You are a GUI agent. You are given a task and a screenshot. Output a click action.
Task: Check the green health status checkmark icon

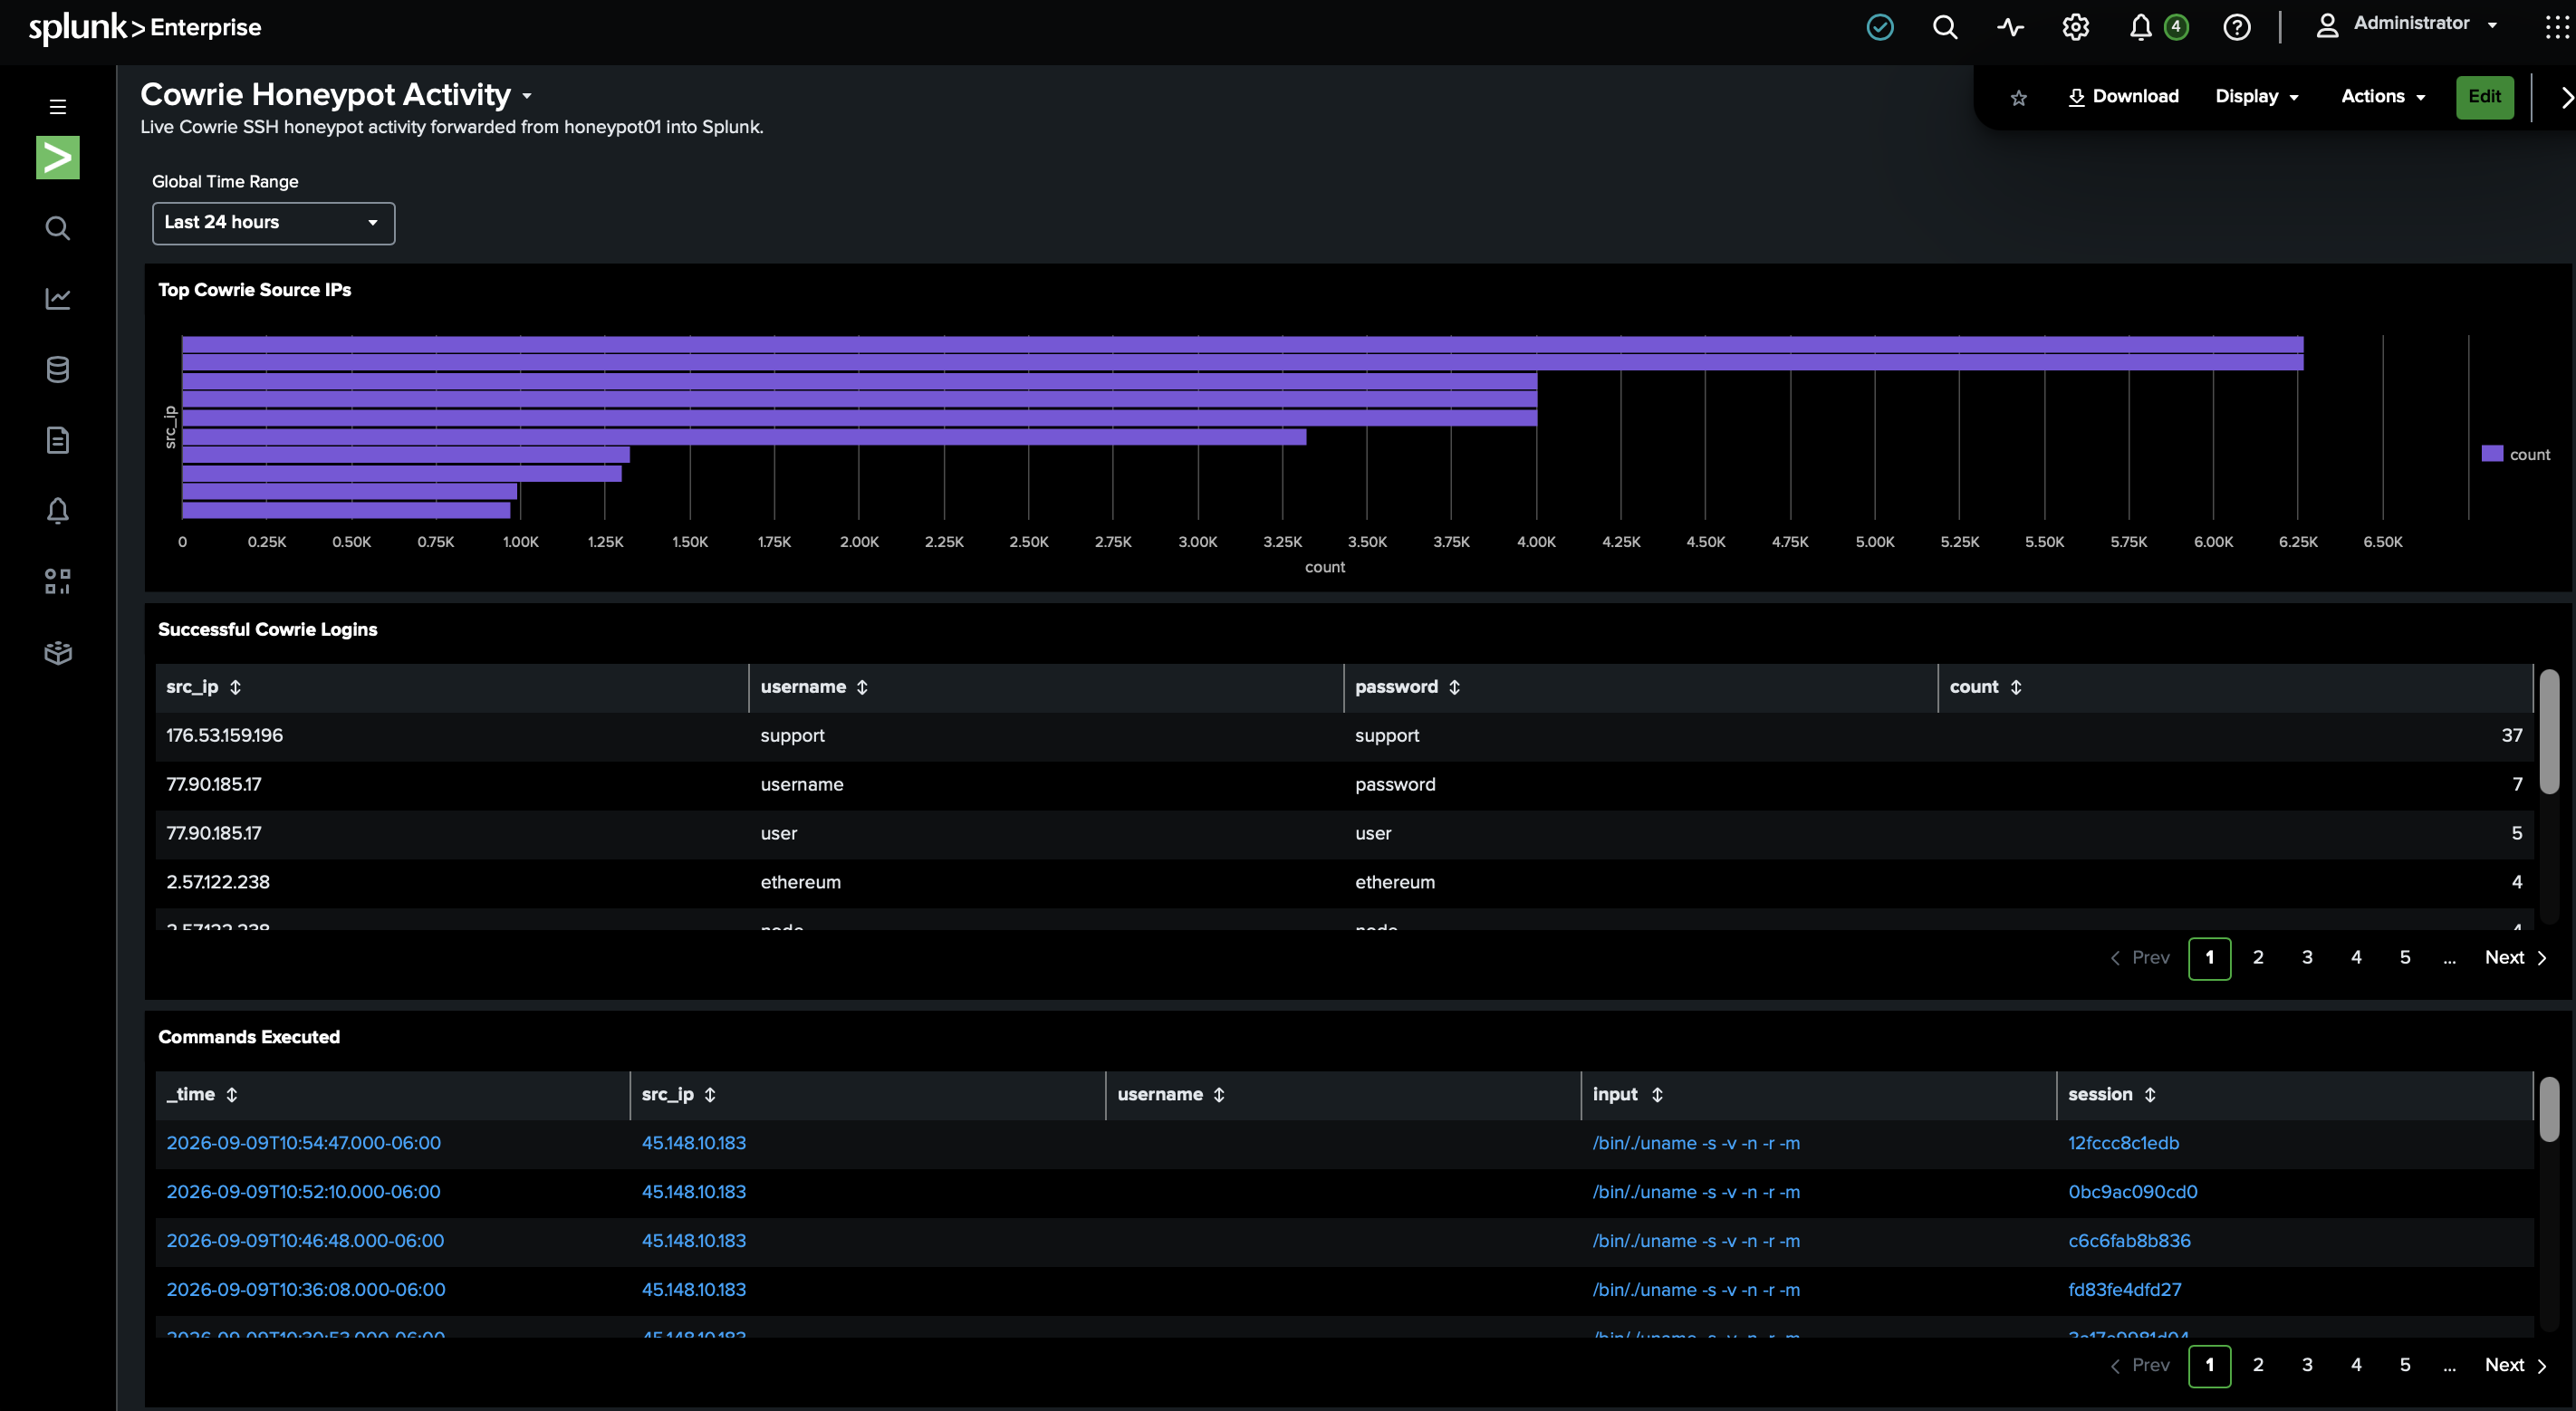click(1880, 27)
